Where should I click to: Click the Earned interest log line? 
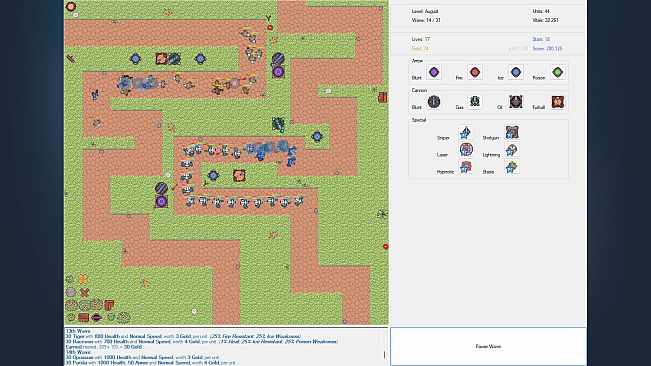pos(104,347)
